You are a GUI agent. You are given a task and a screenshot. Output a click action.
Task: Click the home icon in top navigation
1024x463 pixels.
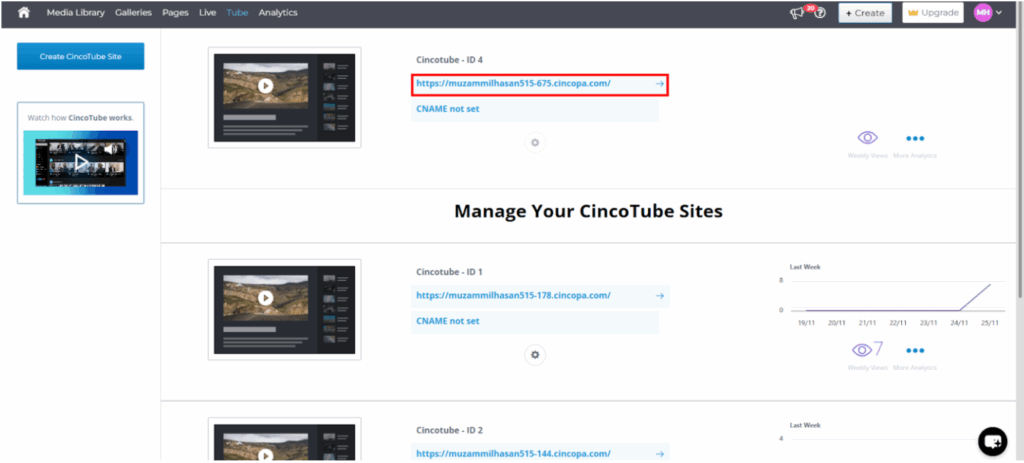pyautogui.click(x=24, y=13)
